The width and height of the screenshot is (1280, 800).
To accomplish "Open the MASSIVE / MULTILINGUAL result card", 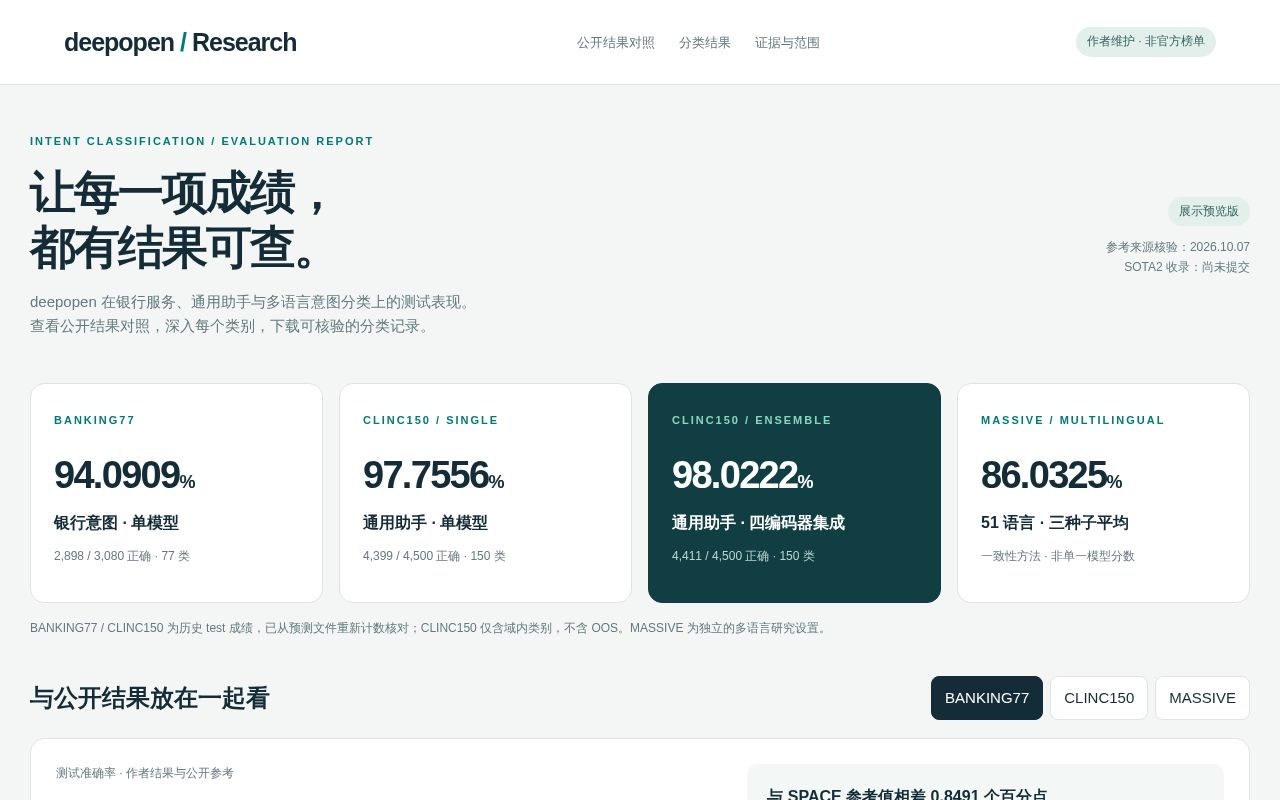I will coord(1103,493).
